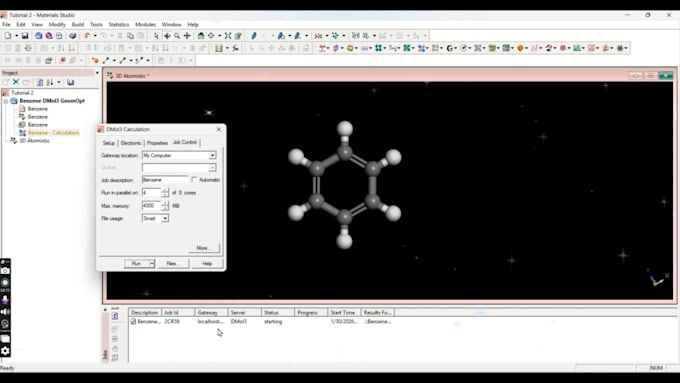Toggle the checkbox on the Benzene job row
Screen dimensions: 680x383
133,322
